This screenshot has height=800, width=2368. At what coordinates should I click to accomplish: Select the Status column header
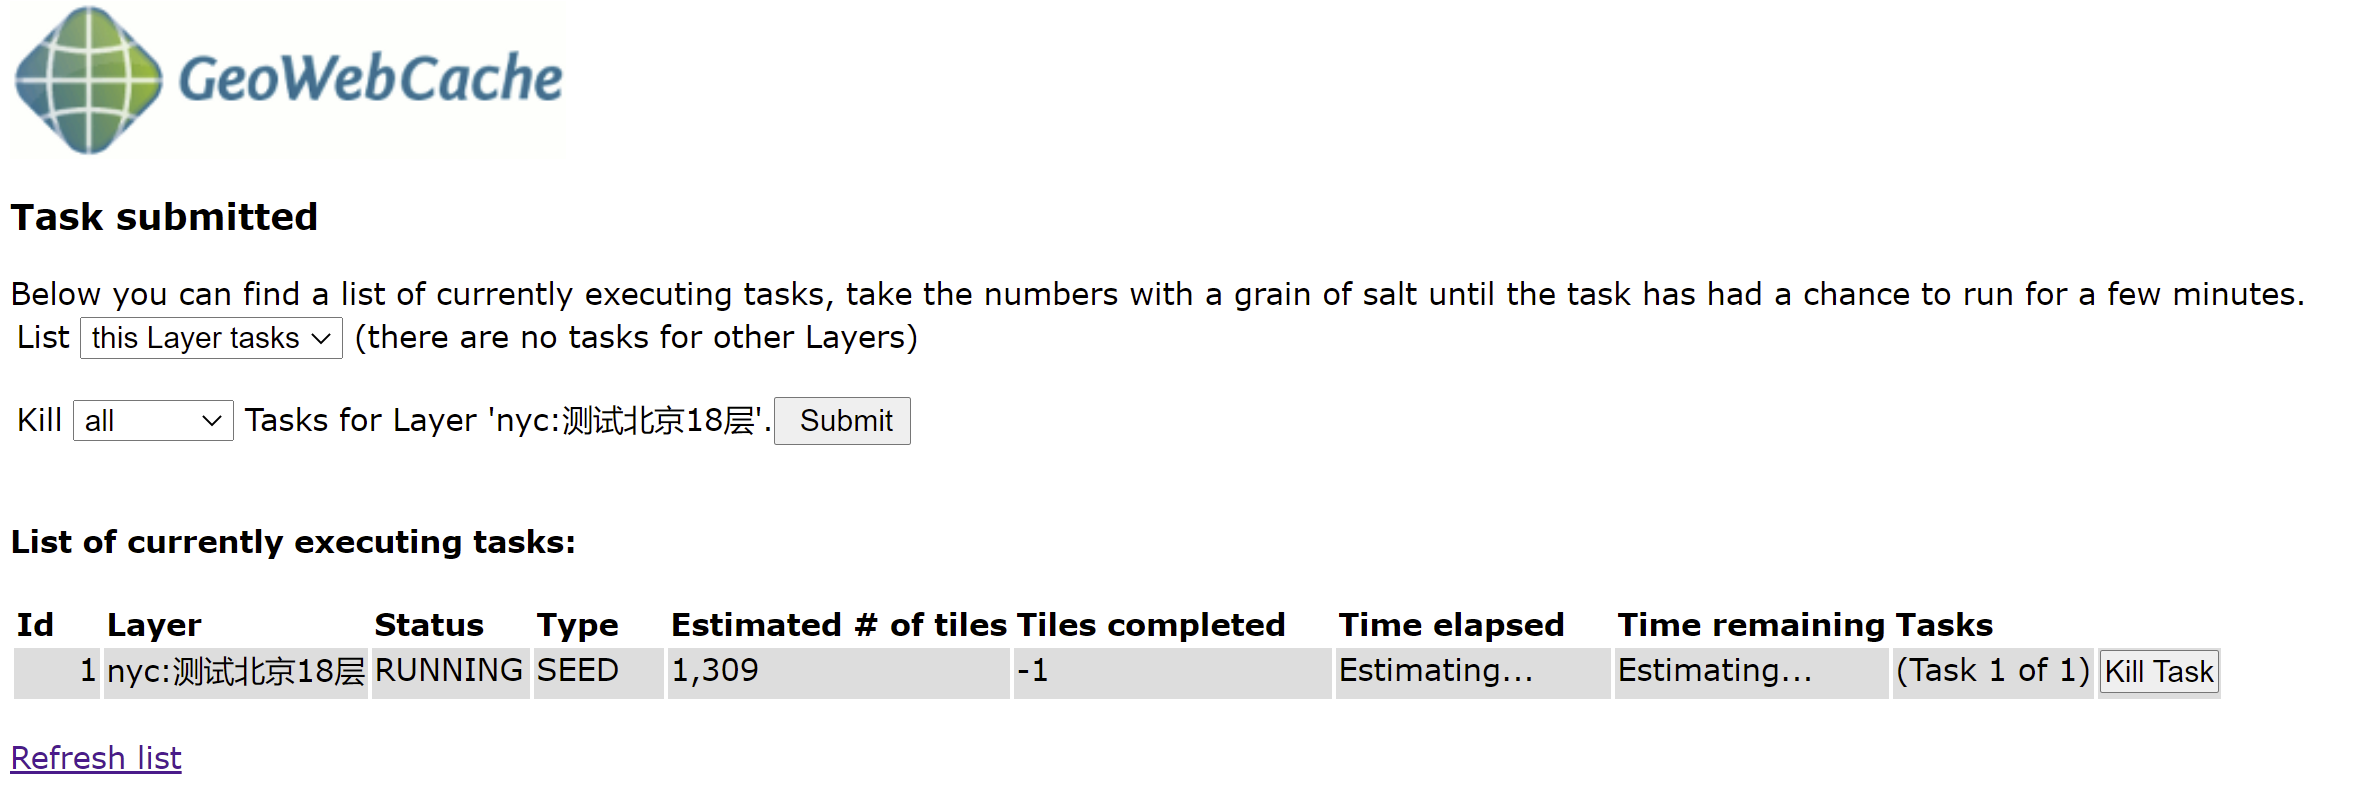[429, 625]
